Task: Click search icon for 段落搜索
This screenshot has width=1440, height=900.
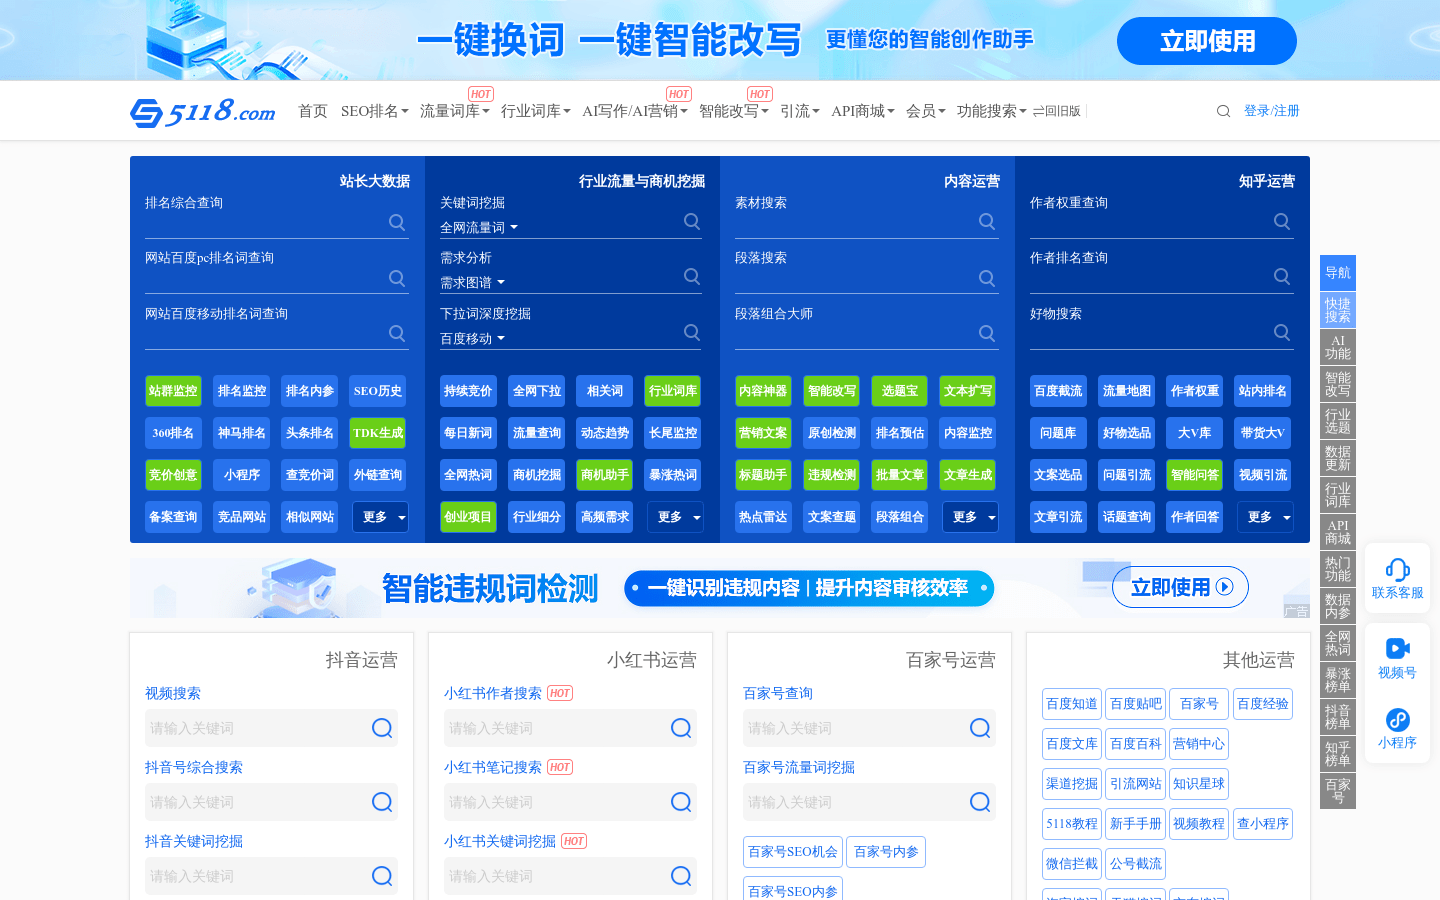Action: click(987, 278)
